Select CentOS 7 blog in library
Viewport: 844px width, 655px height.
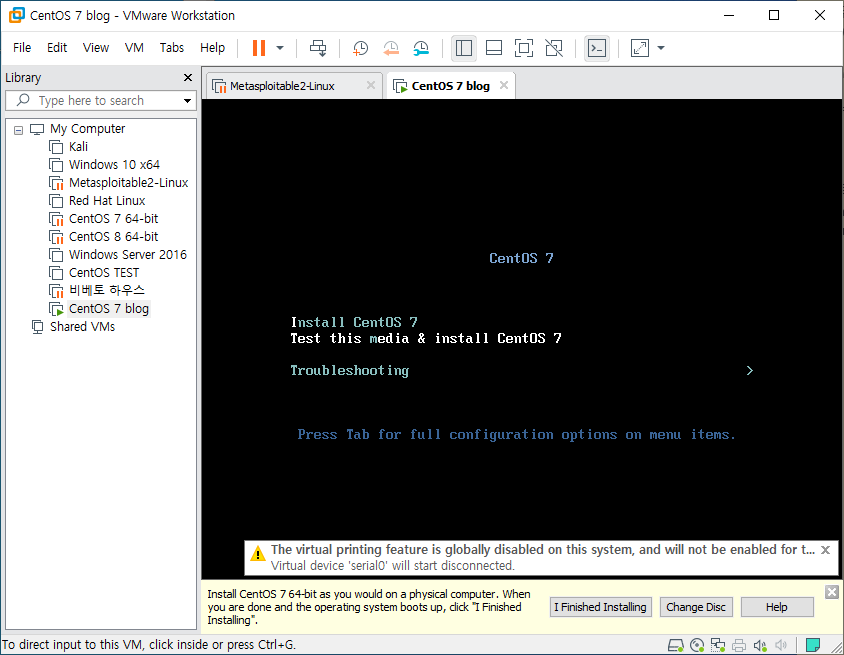point(109,308)
